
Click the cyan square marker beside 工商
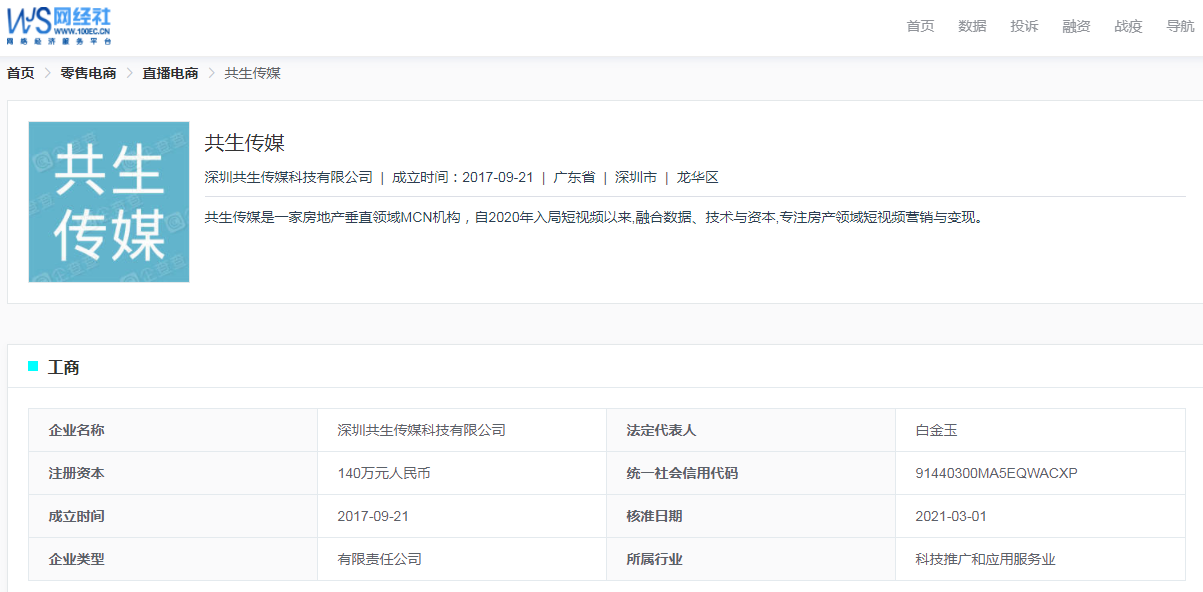[33, 367]
